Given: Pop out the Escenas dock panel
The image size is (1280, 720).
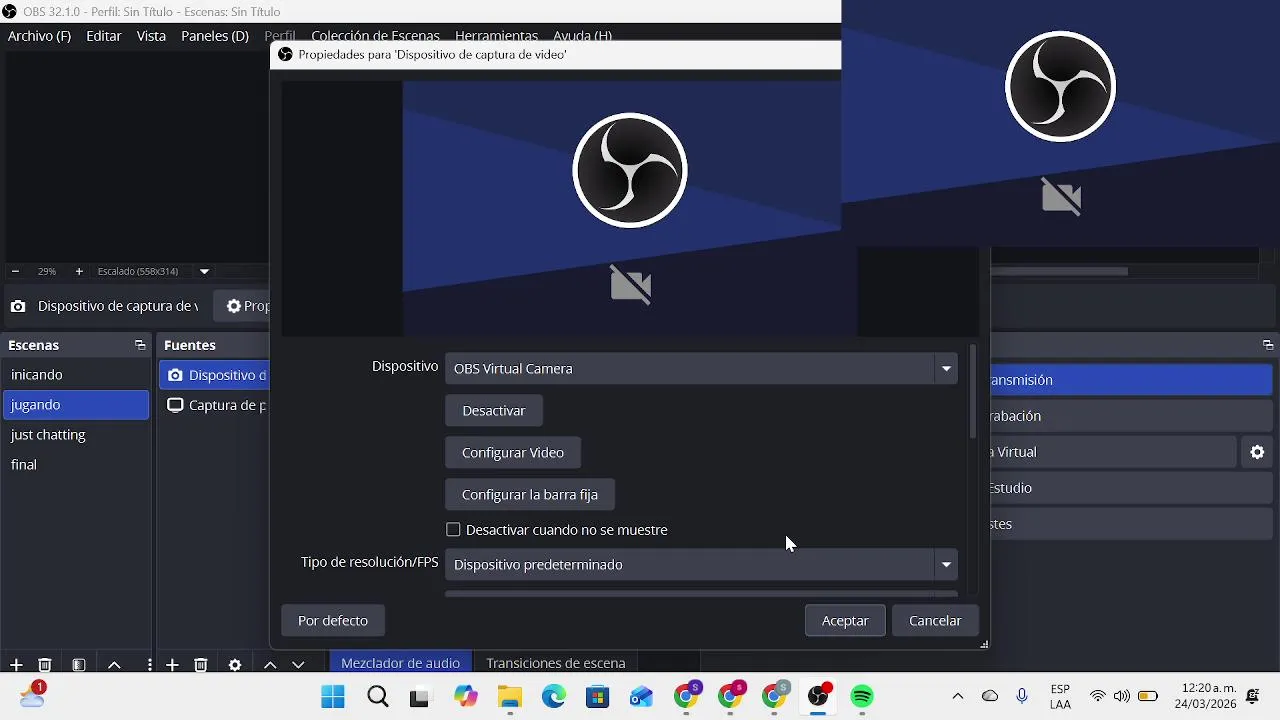Looking at the screenshot, I should click(x=140, y=345).
